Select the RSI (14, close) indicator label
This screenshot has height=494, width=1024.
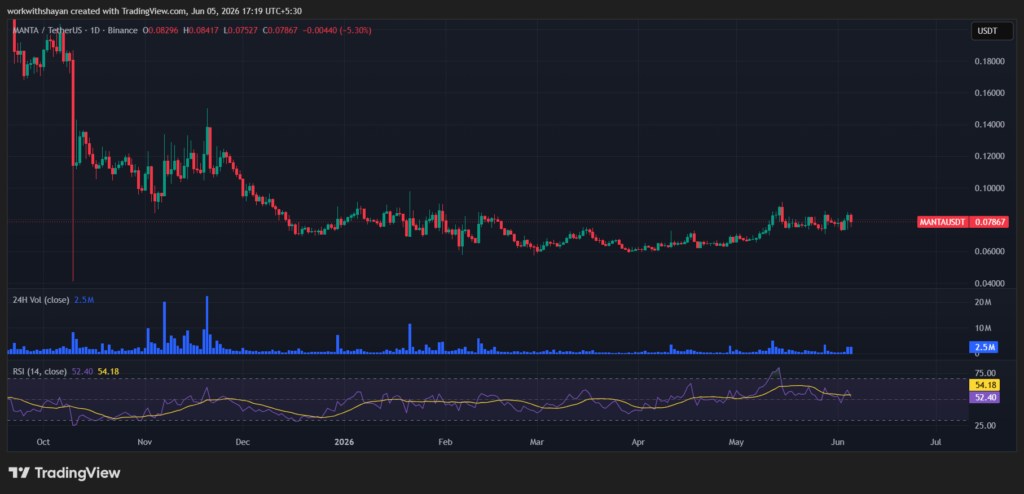pos(39,371)
